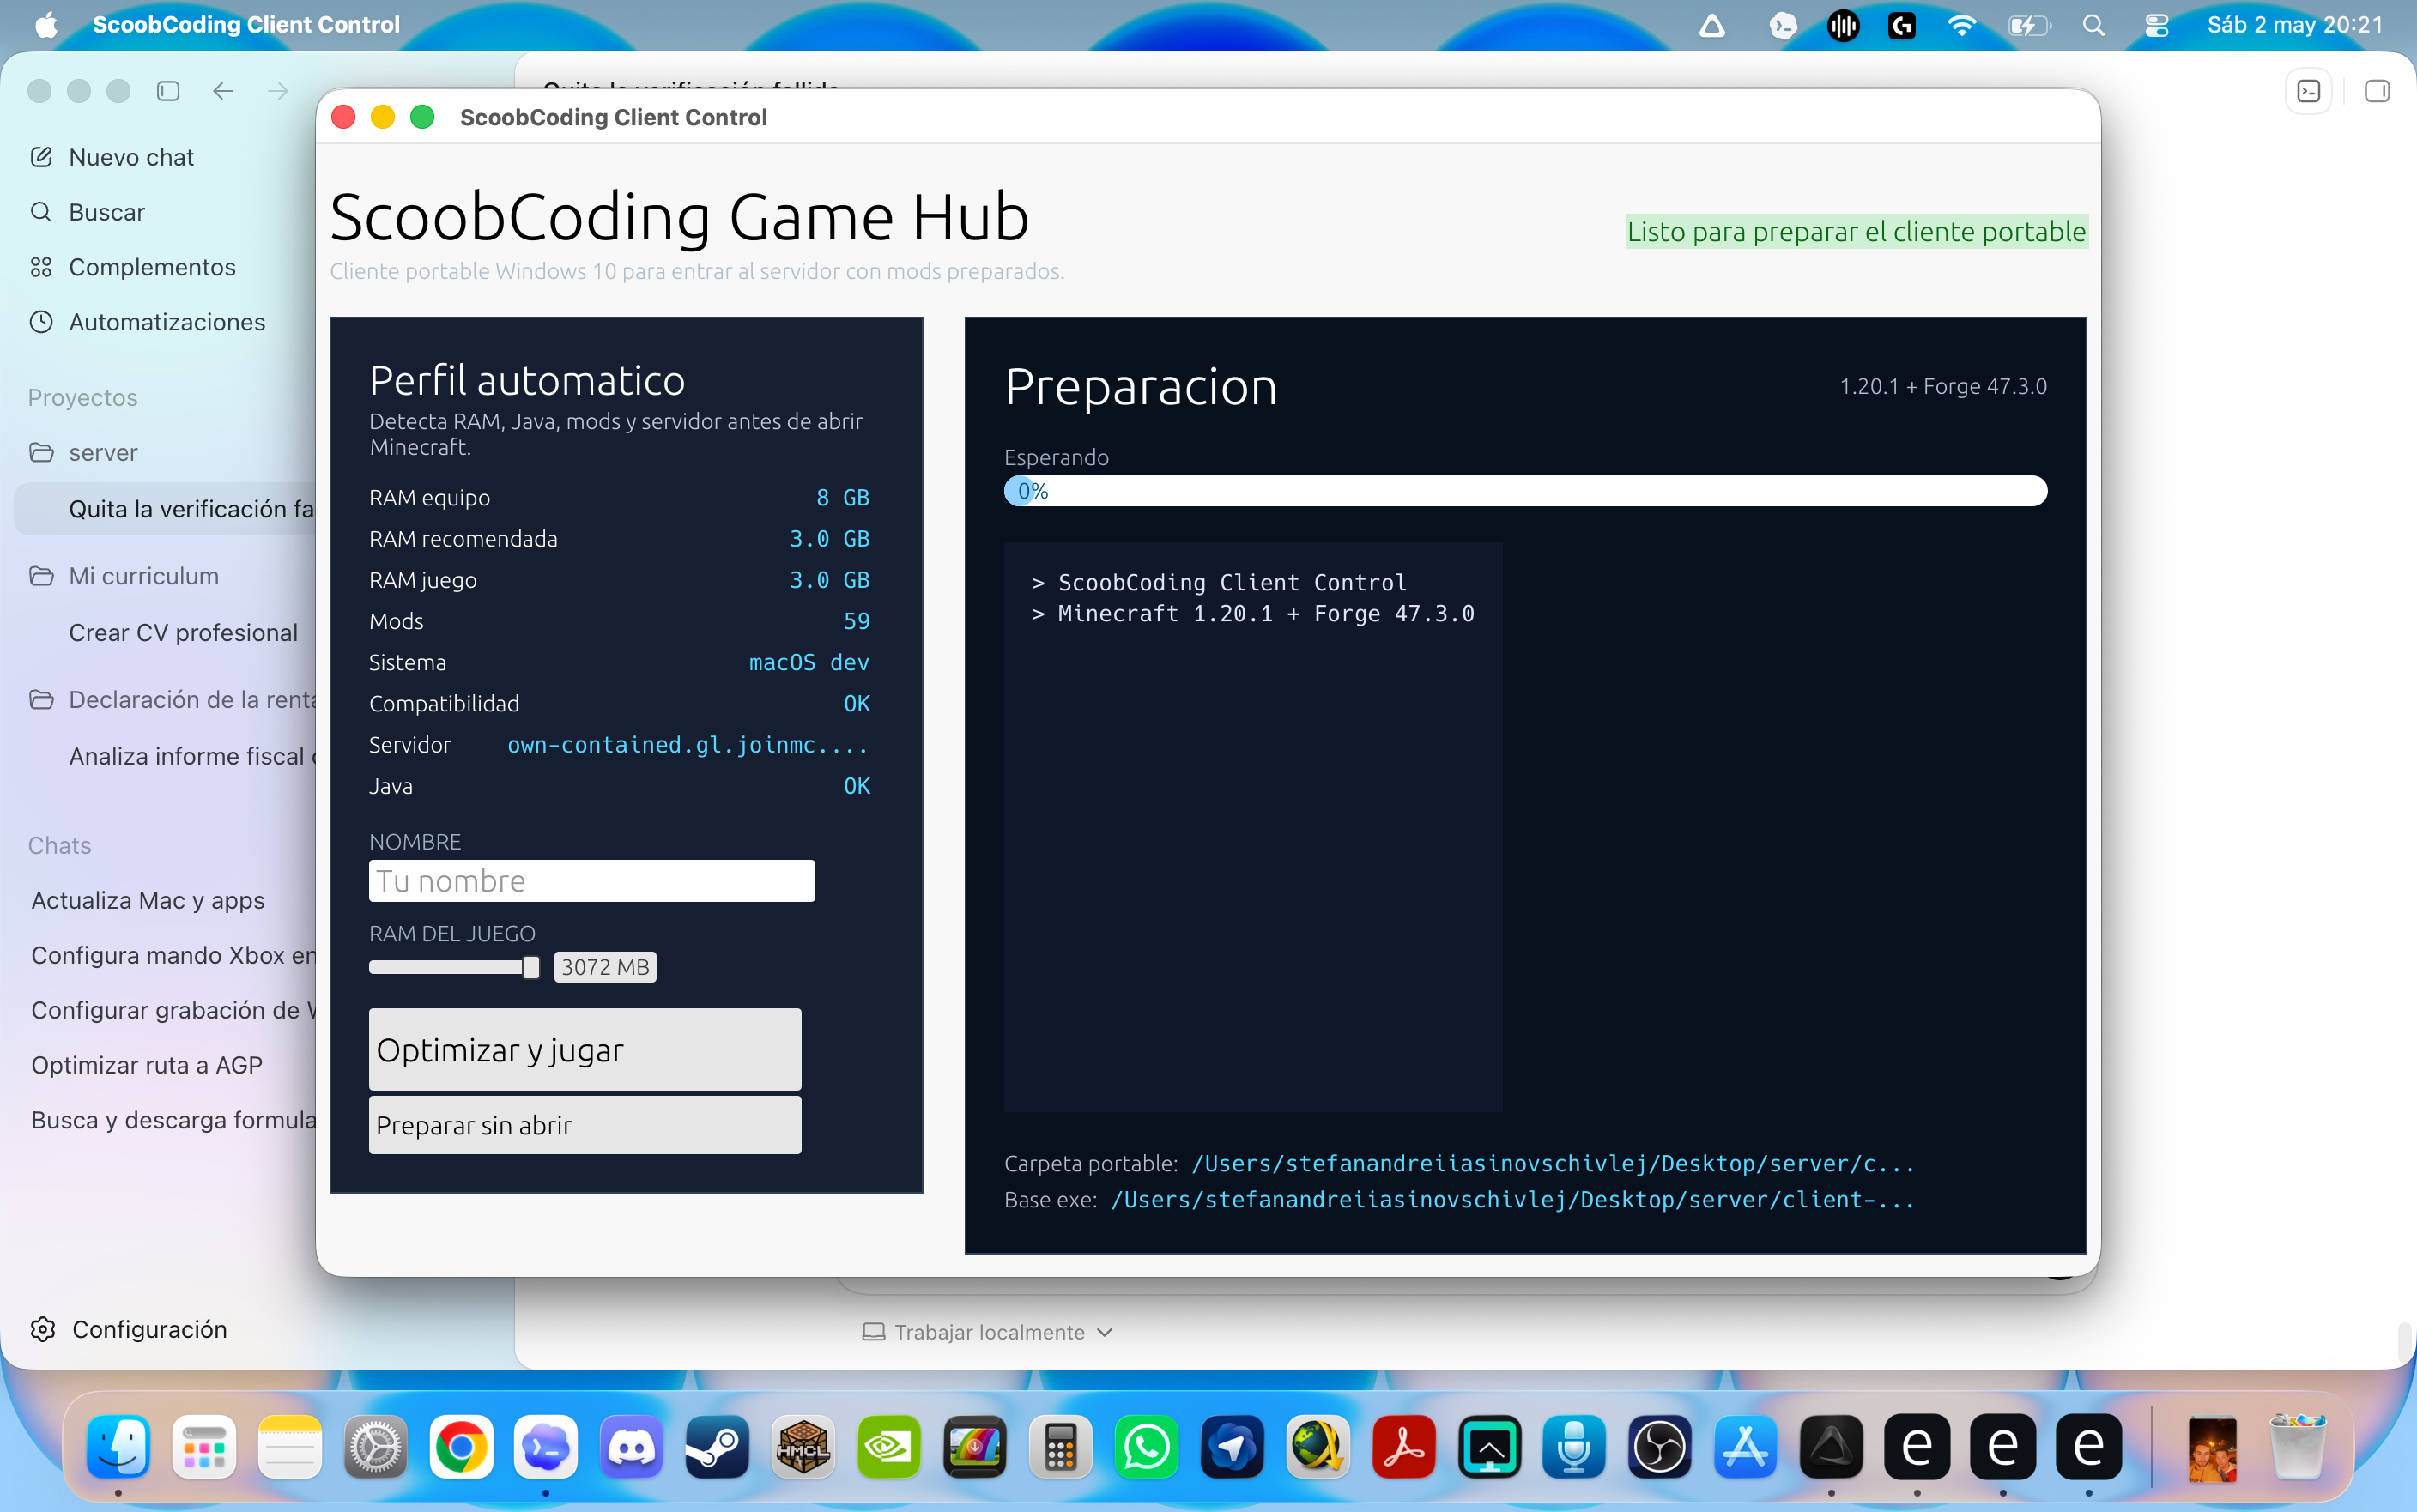Click the RAM del juego slider handle
Viewport: 2417px width, 1512px height.
coord(531,967)
